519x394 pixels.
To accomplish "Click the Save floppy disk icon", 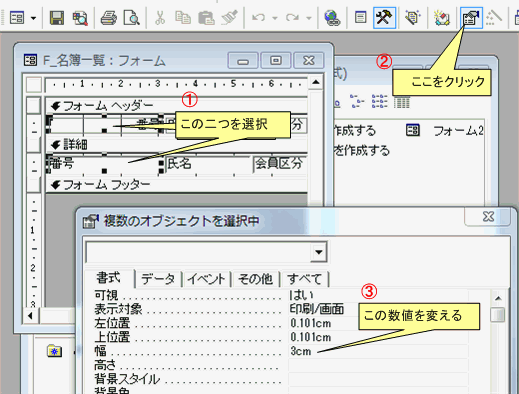I will coord(57,18).
